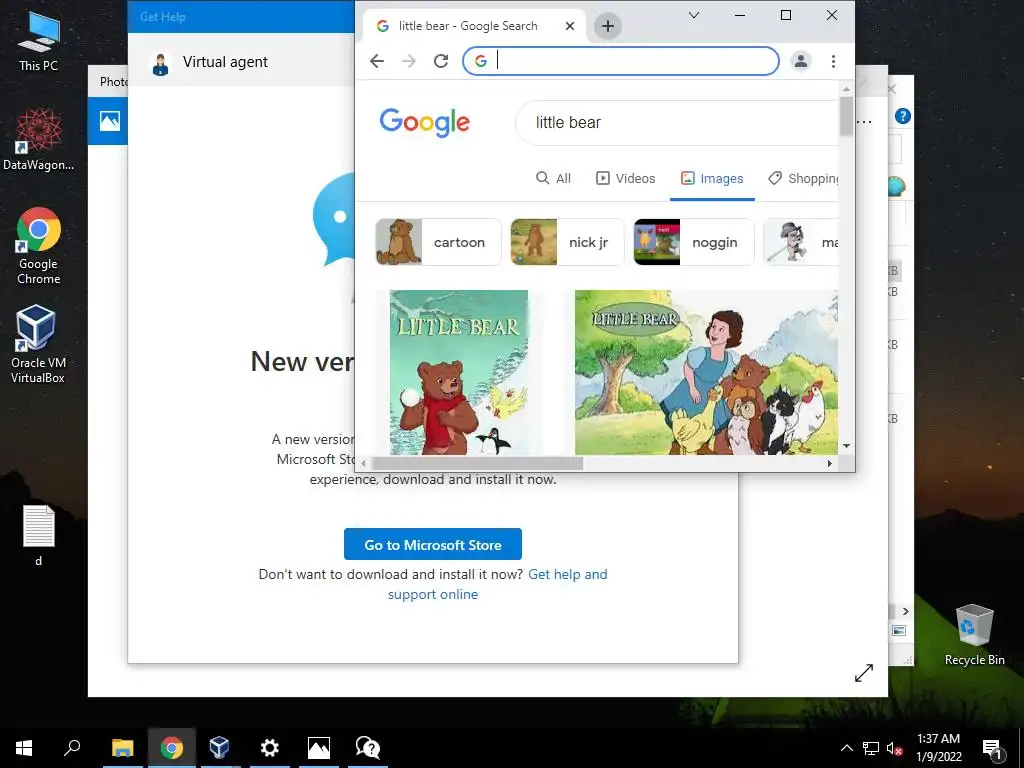Click the Photos window expand arrows icon
1024x768 pixels.
[x=863, y=673]
